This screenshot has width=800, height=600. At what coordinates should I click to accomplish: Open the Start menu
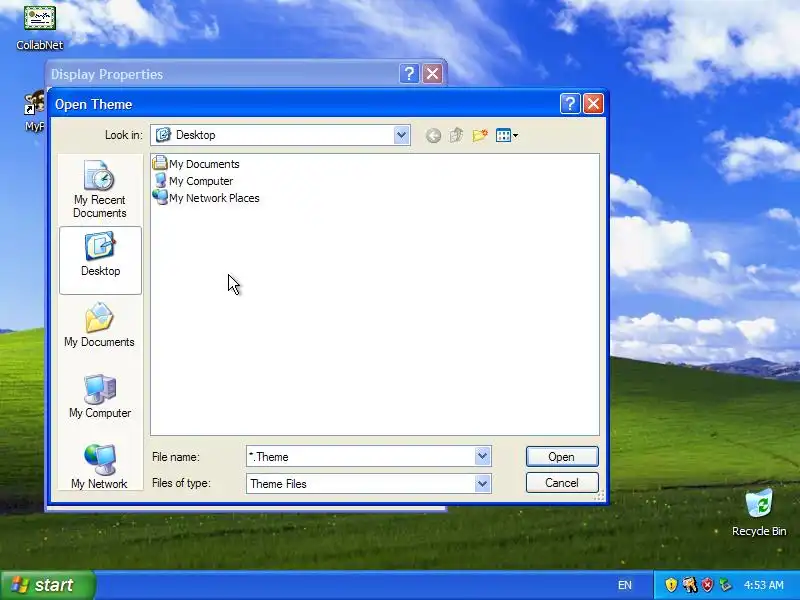pyautogui.click(x=47, y=585)
